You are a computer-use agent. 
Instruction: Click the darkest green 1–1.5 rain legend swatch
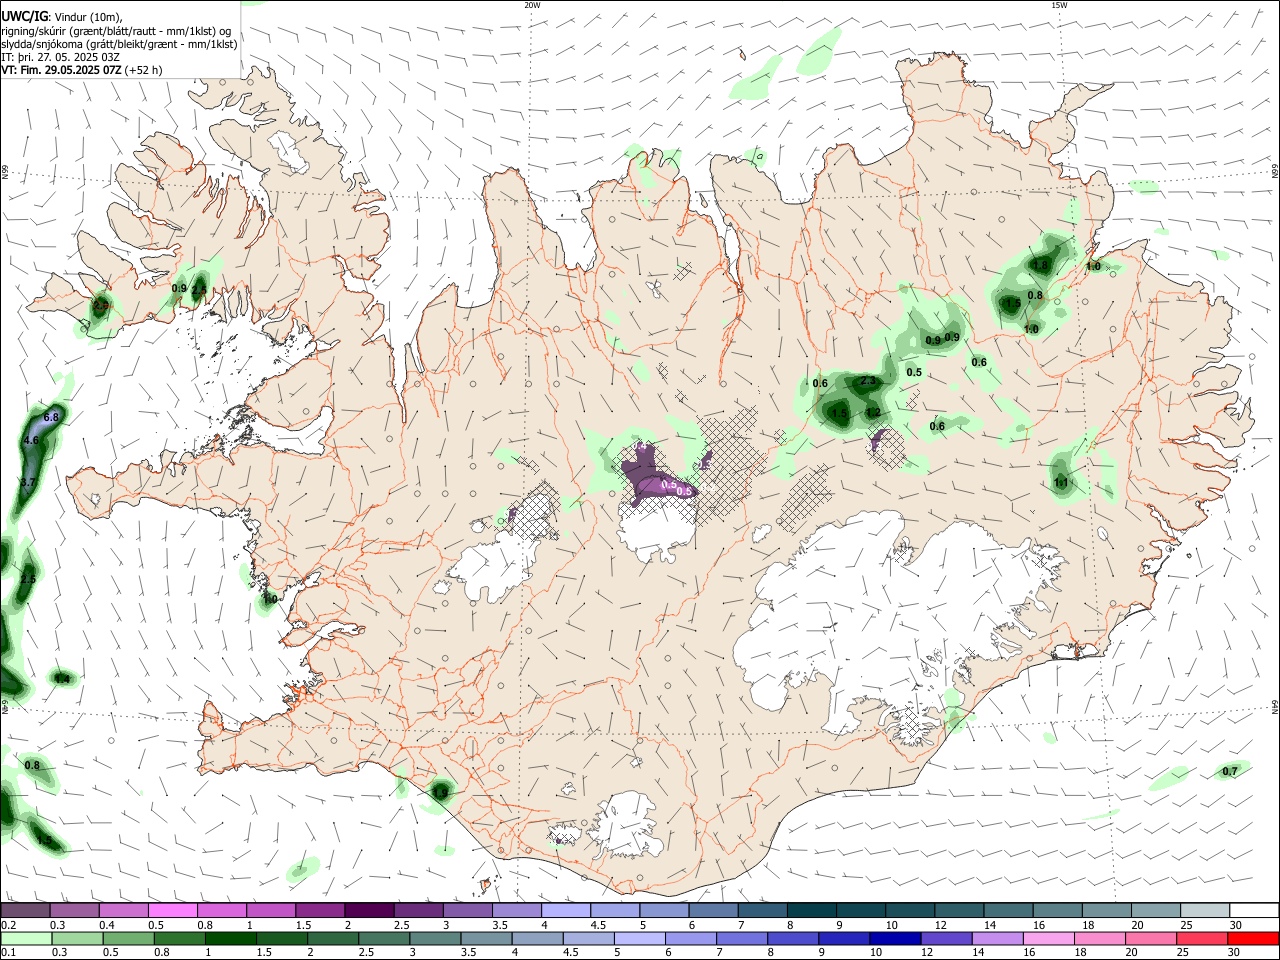(x=231, y=938)
